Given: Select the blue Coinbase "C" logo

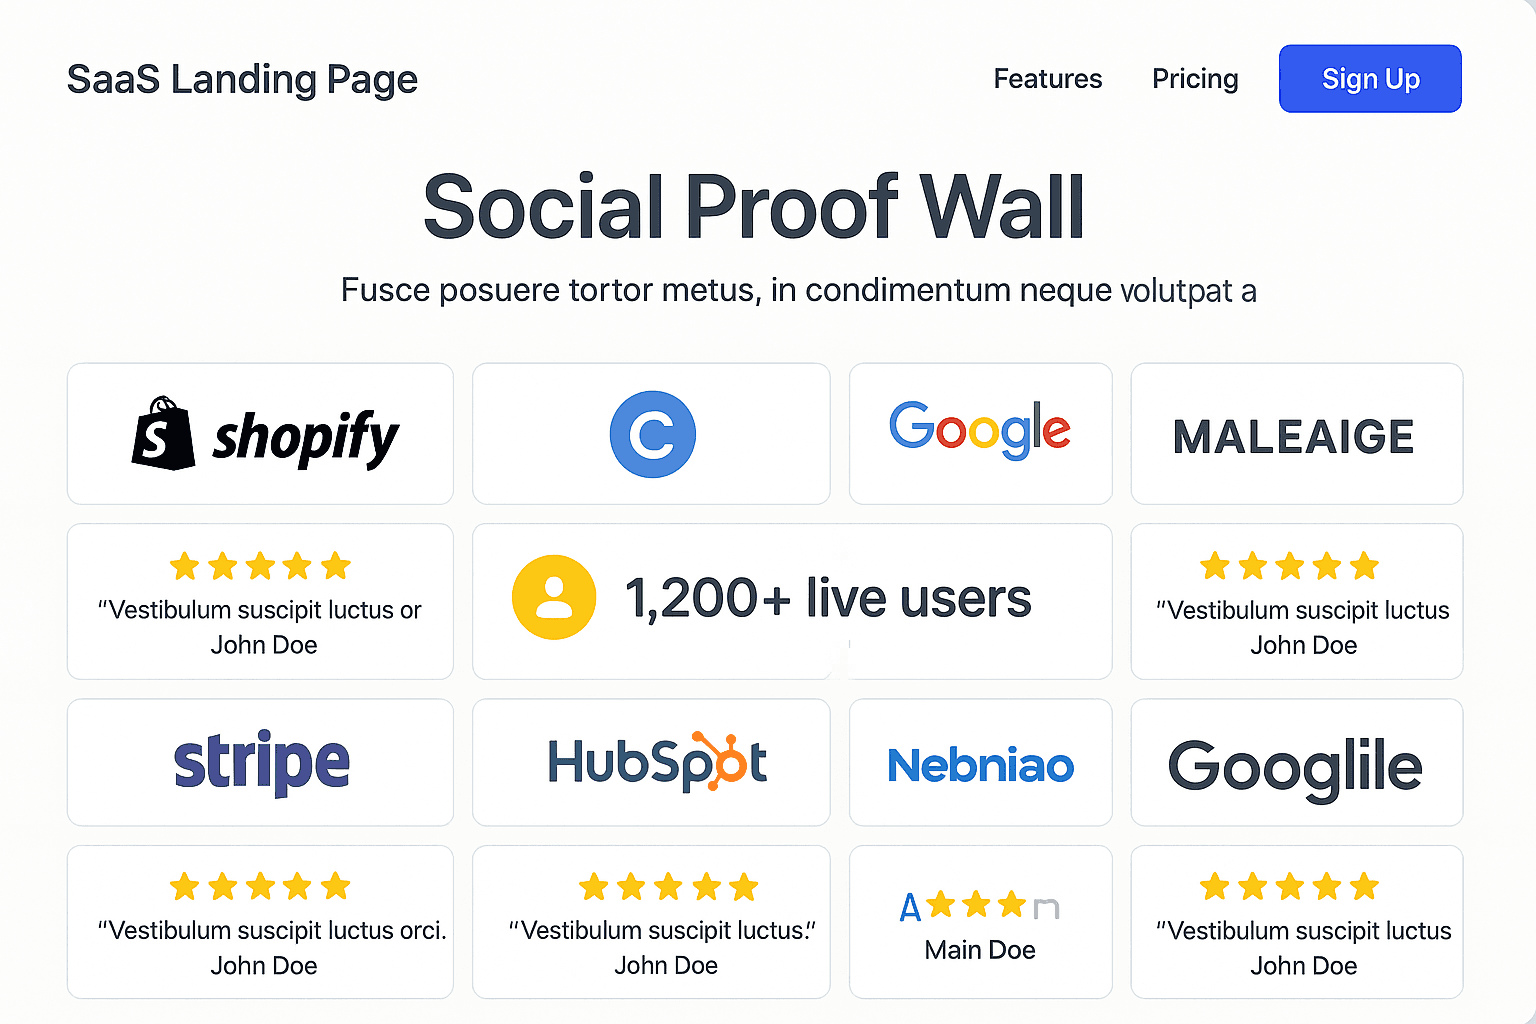Looking at the screenshot, I should point(651,433).
